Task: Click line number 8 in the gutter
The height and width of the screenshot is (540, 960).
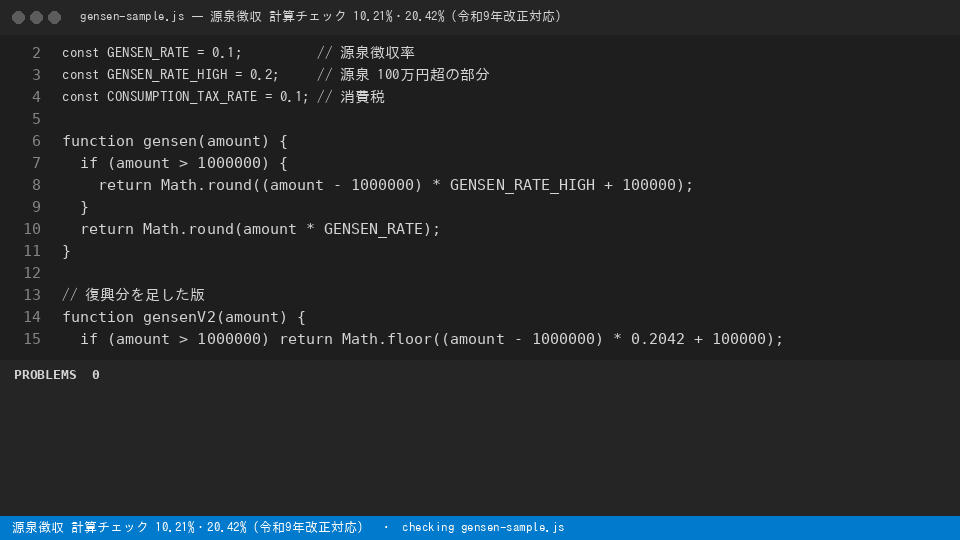Action: 36,186
